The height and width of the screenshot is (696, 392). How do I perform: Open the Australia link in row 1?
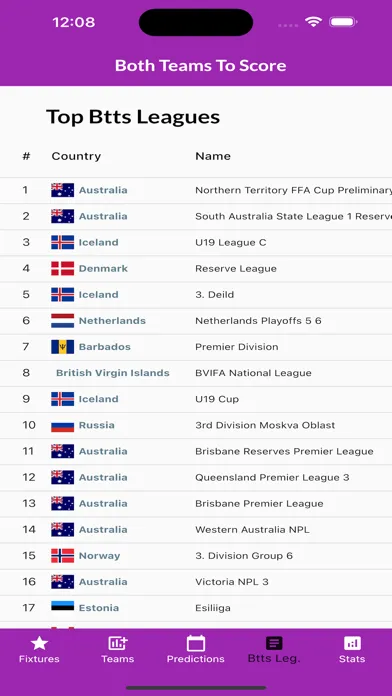tap(103, 190)
